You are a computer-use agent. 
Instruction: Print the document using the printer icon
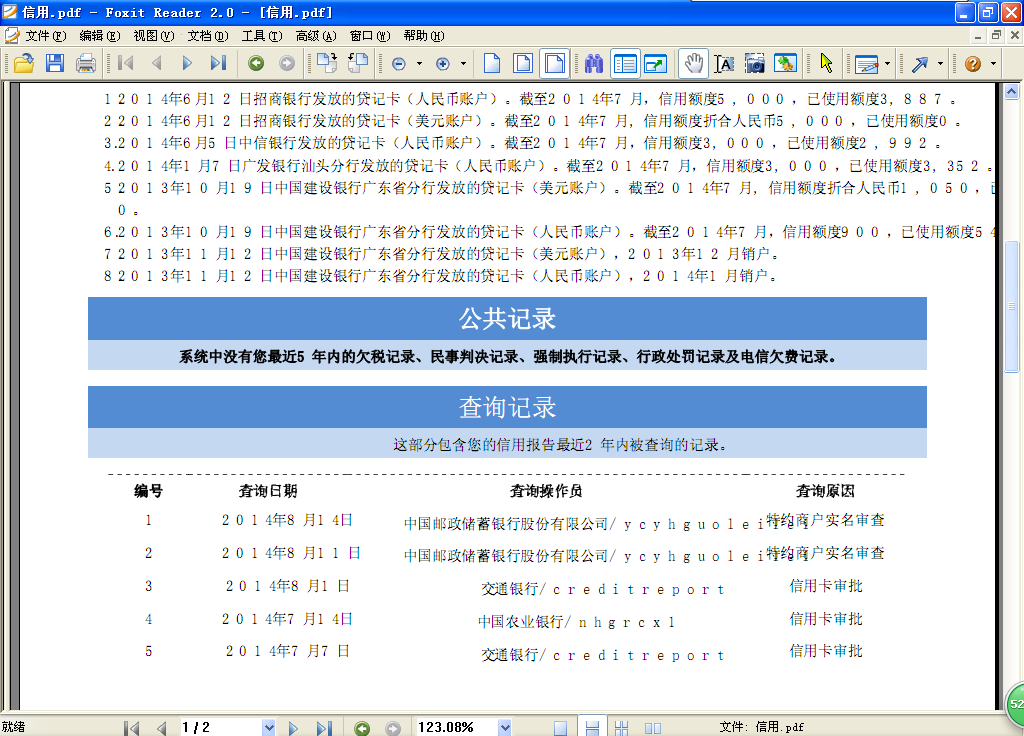(x=86, y=63)
